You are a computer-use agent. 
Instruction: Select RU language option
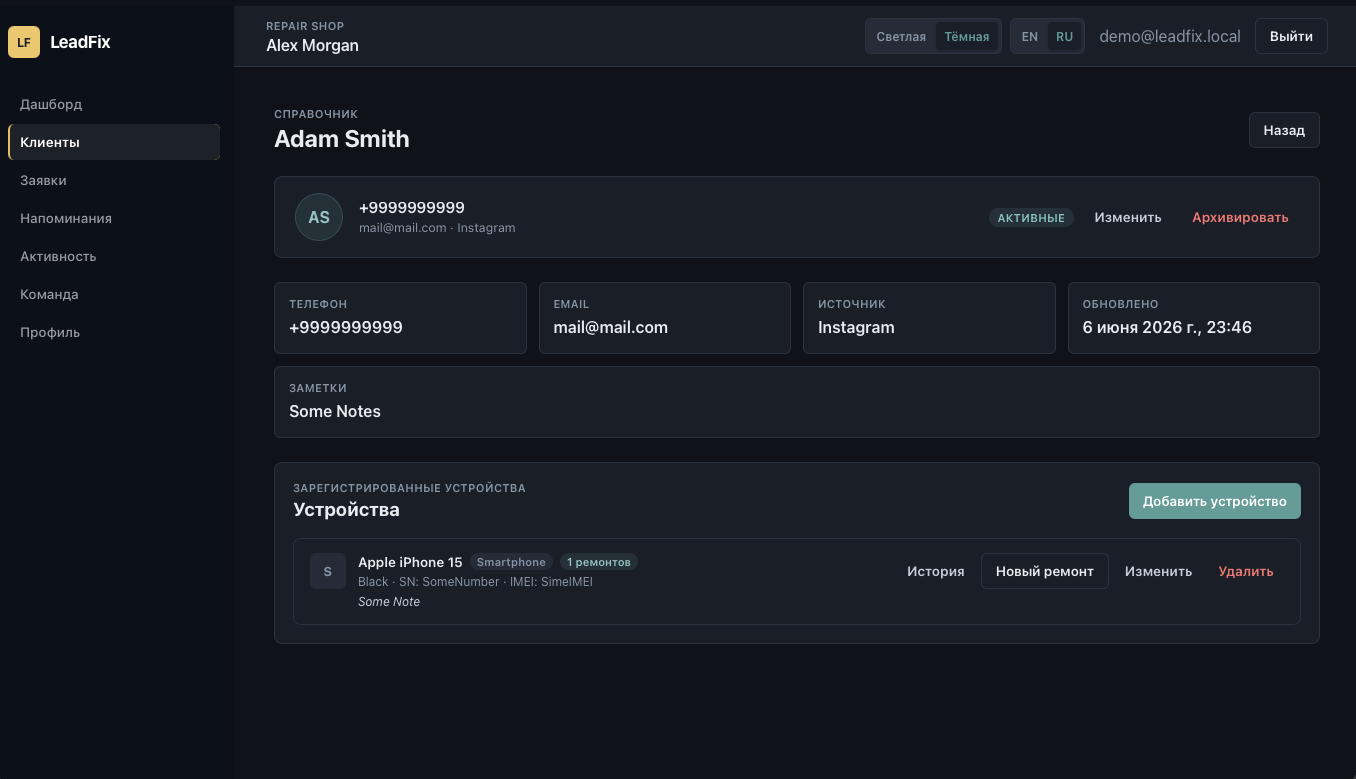1064,36
